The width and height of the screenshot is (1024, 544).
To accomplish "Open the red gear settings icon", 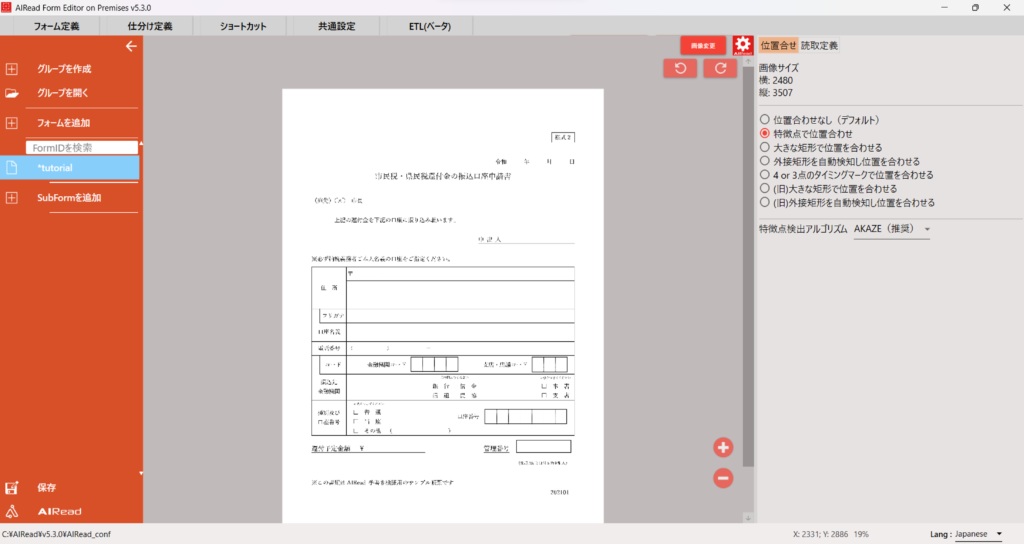I will pos(742,46).
